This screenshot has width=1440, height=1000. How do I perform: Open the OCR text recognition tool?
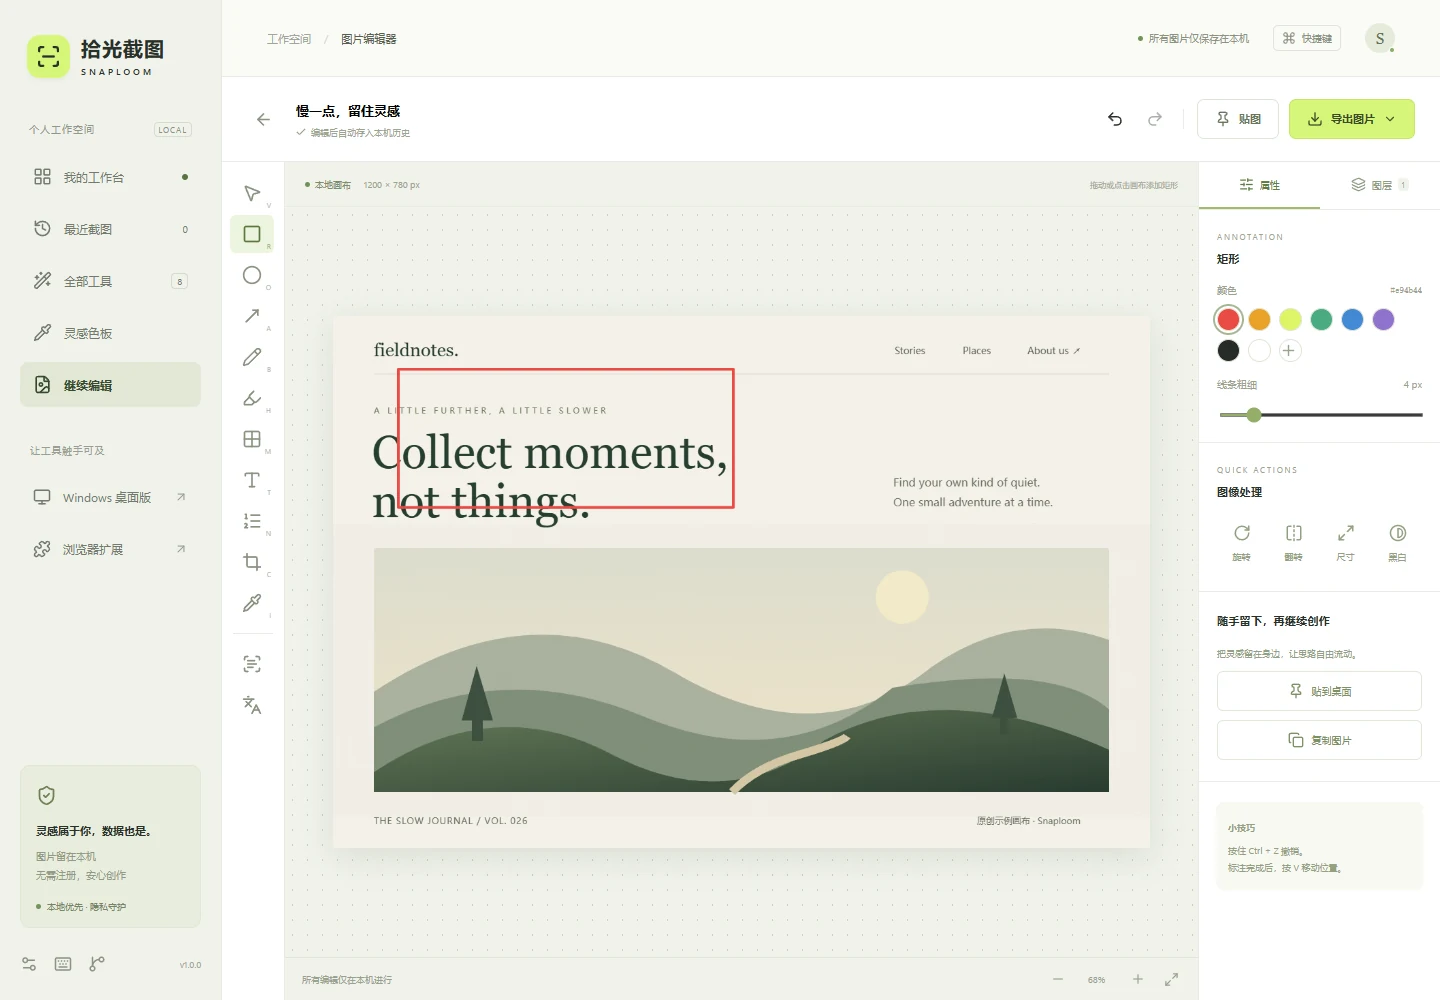tap(252, 664)
